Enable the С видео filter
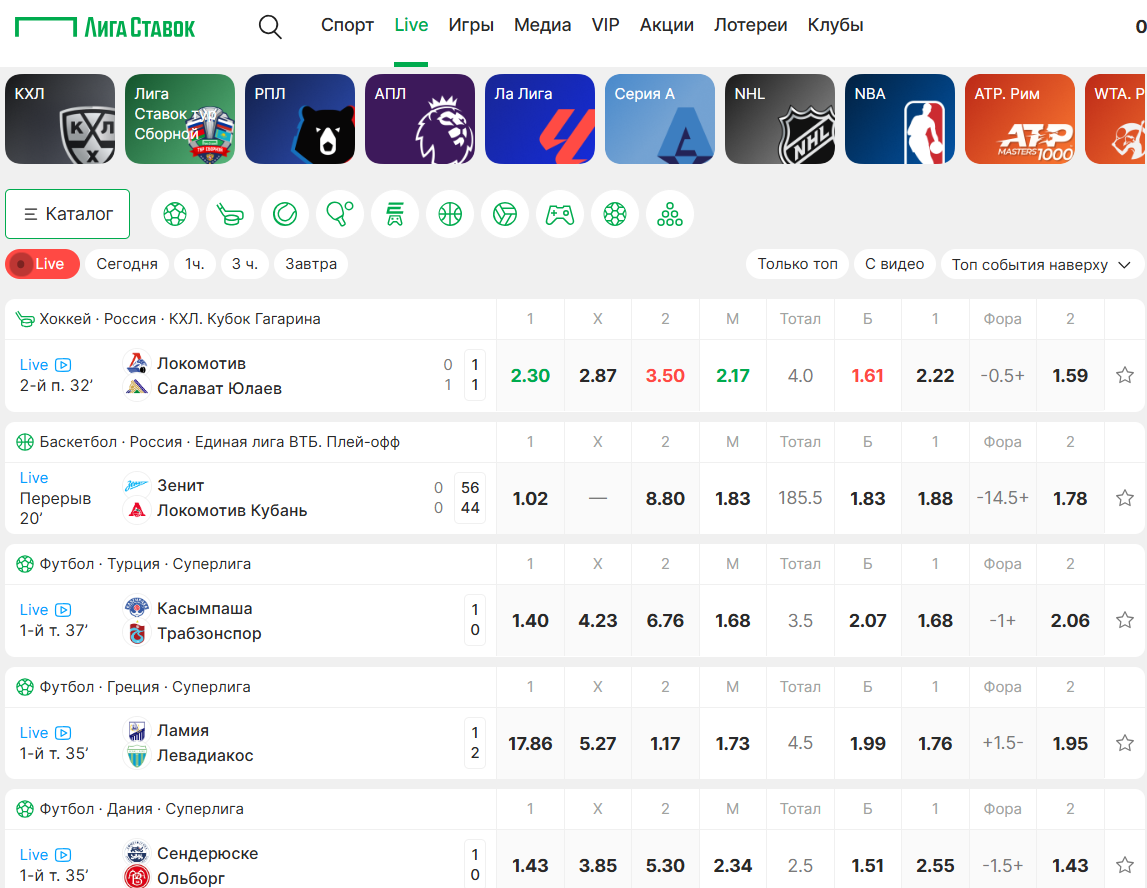 [x=895, y=264]
